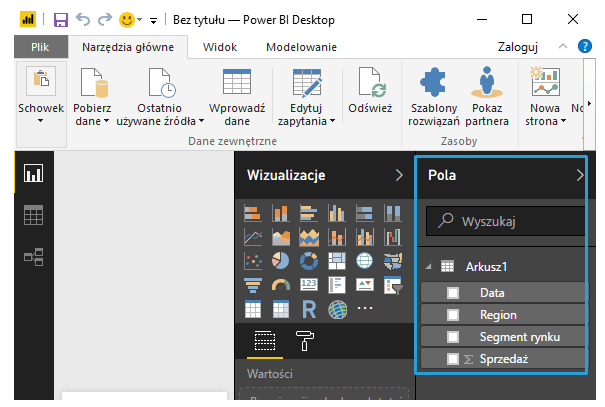Add a gauge visual
This screenshot has height=407, width=605.
pos(281,285)
